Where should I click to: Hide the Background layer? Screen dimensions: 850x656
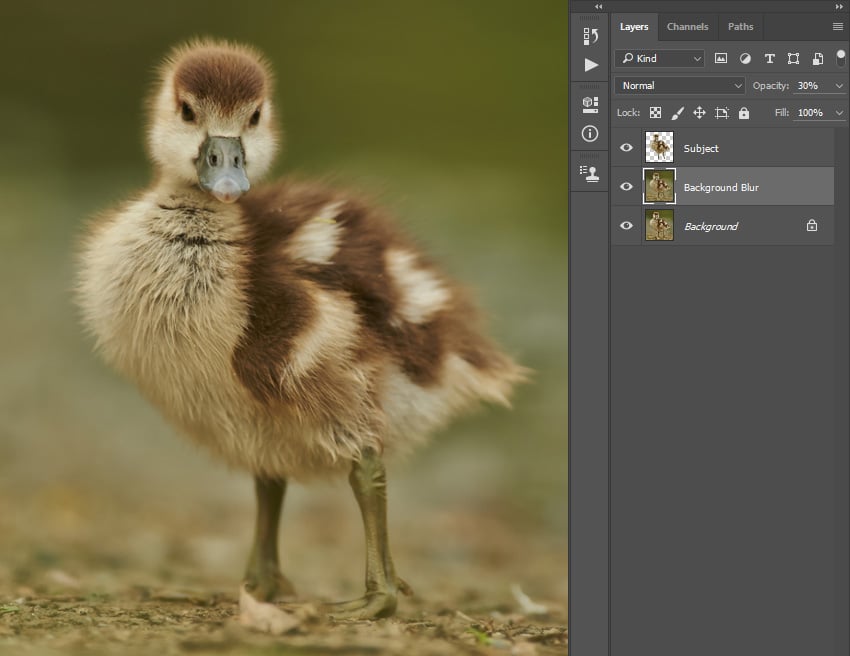coord(626,226)
